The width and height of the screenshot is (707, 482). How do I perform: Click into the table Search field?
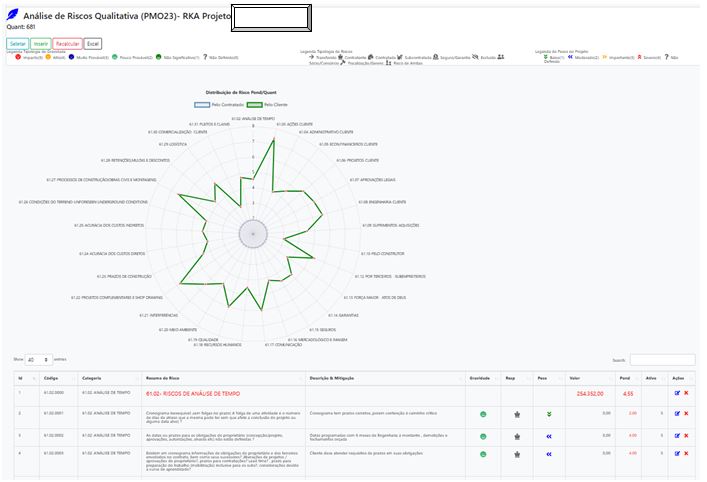[x=662, y=359]
